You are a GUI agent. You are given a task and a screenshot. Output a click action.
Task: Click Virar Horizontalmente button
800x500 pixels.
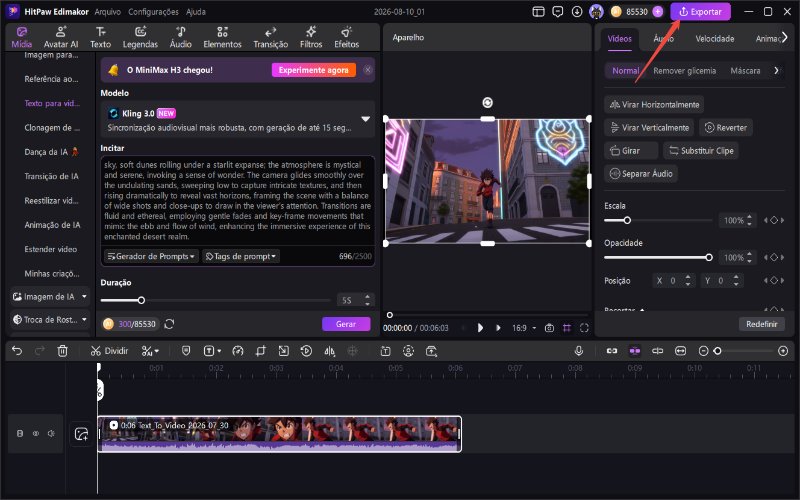point(654,105)
